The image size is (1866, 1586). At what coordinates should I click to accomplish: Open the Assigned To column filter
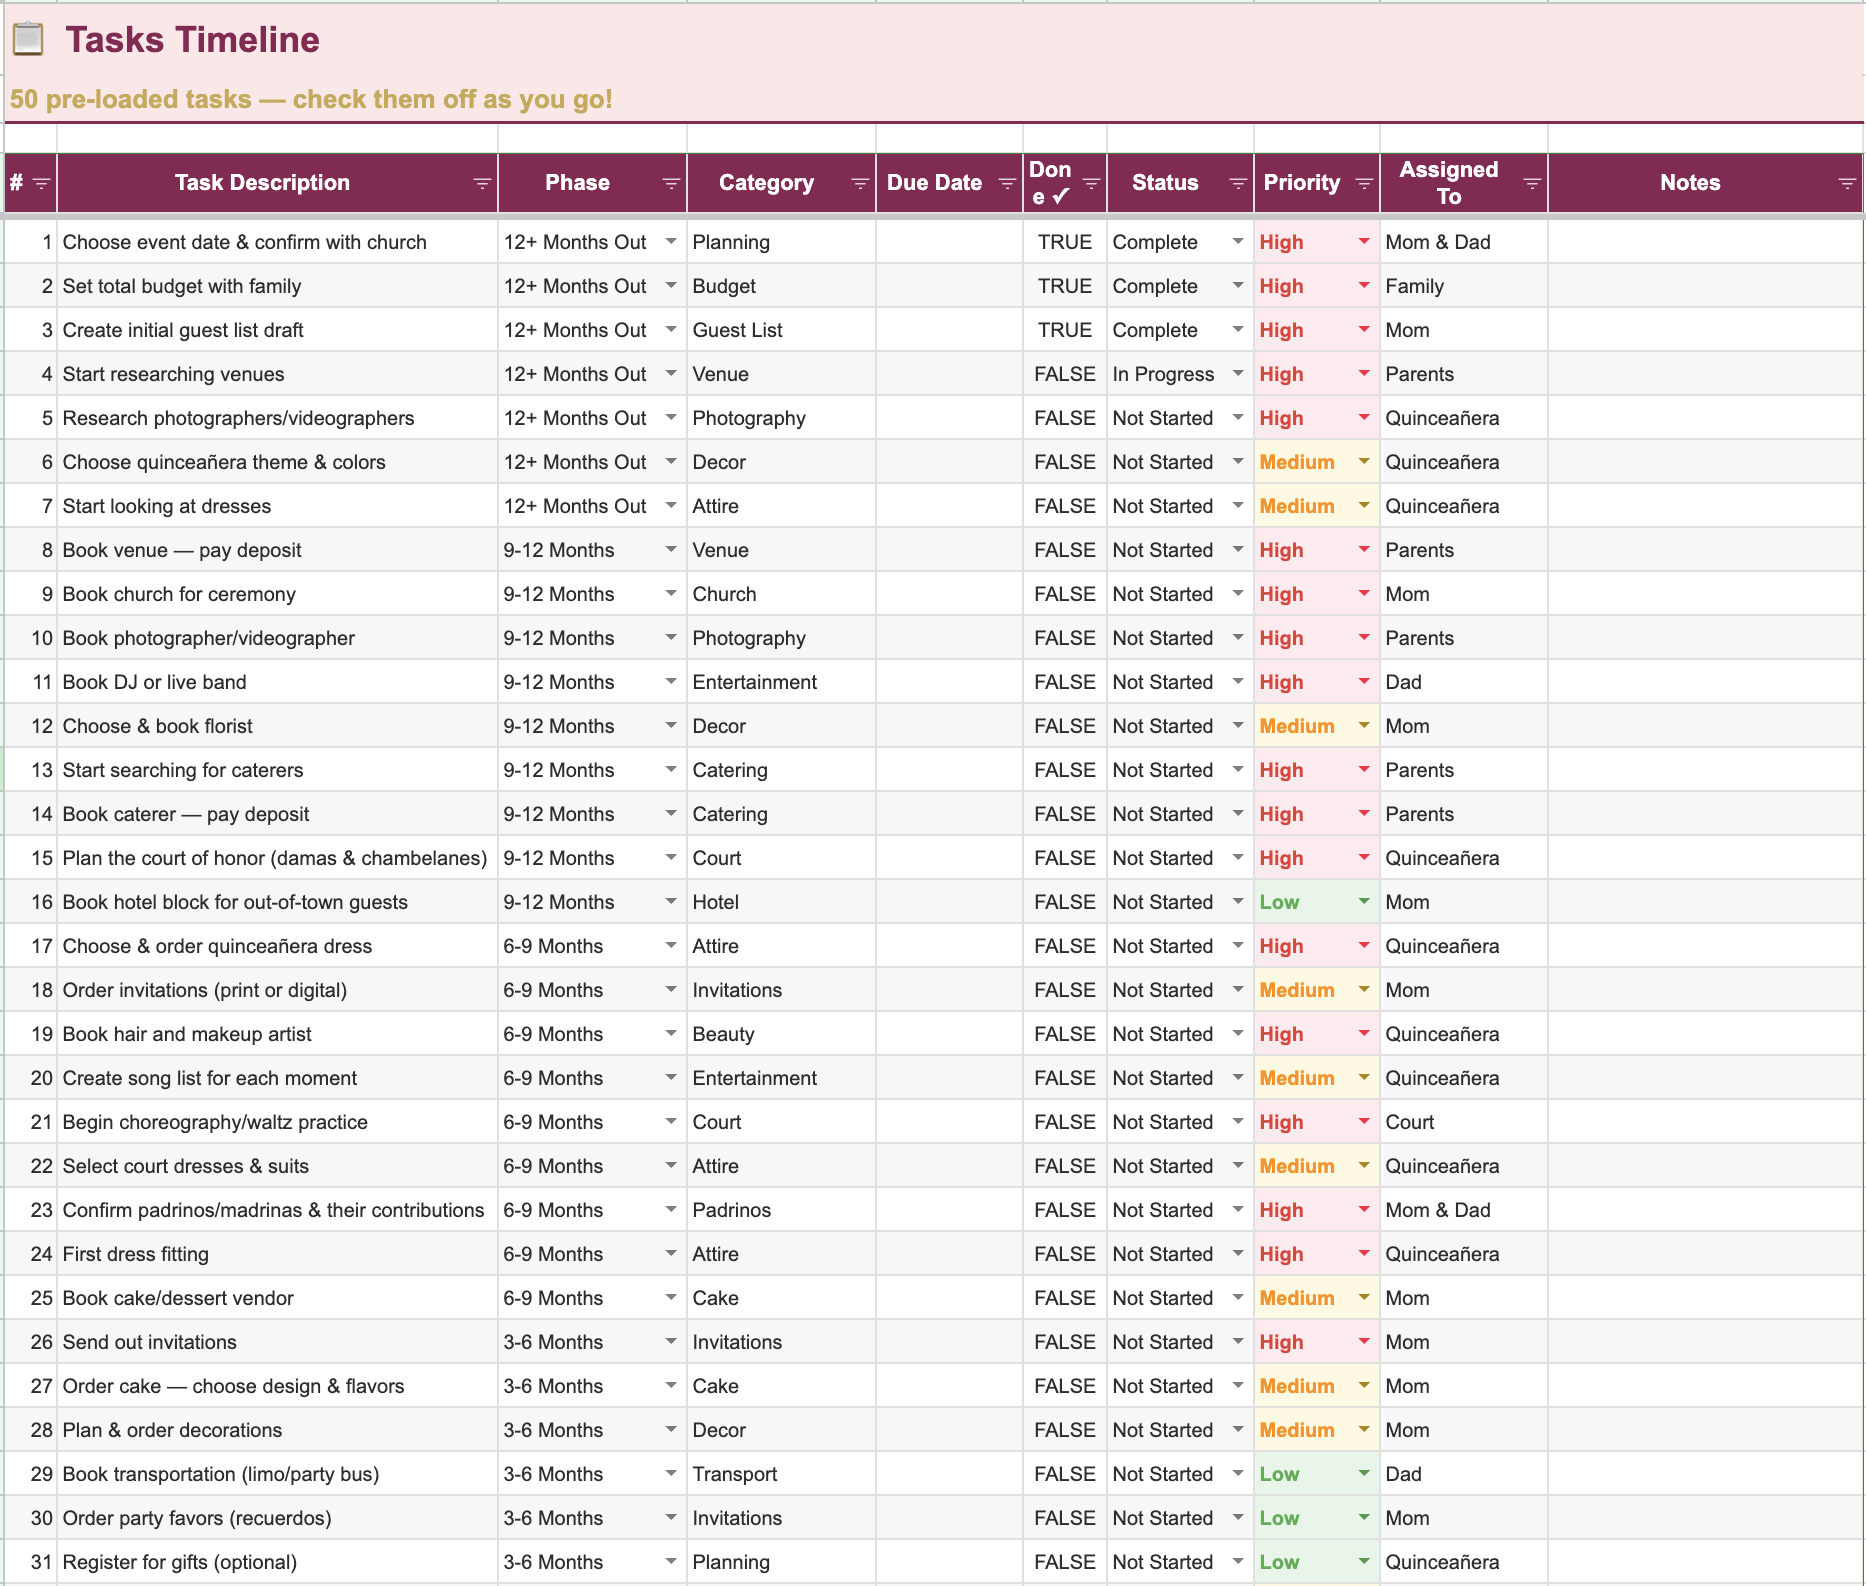click(1531, 183)
